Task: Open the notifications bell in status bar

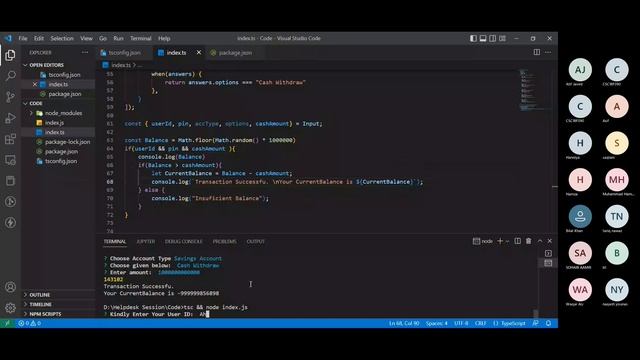Action: 549,323
